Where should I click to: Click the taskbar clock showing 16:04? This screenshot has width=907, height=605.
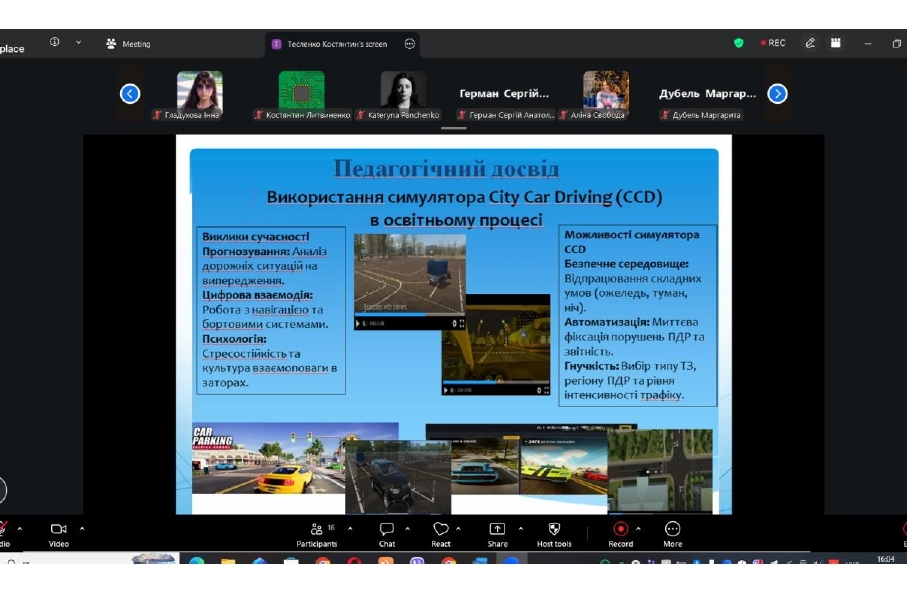click(x=886, y=559)
